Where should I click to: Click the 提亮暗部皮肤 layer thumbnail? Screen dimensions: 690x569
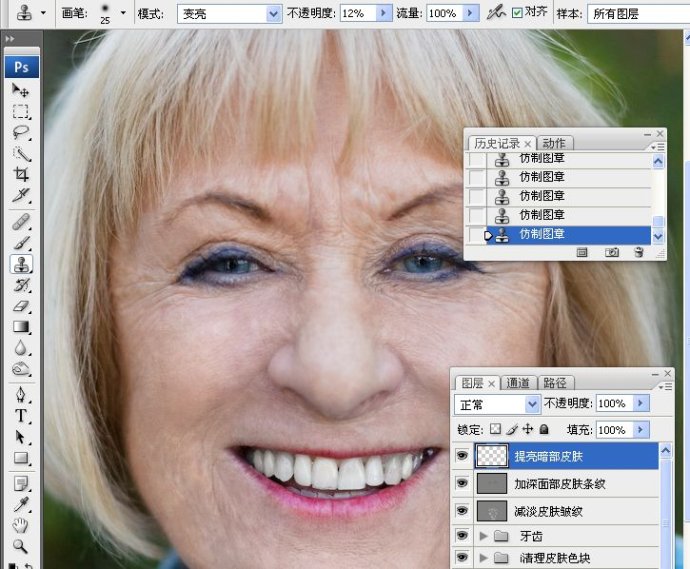tap(492, 455)
